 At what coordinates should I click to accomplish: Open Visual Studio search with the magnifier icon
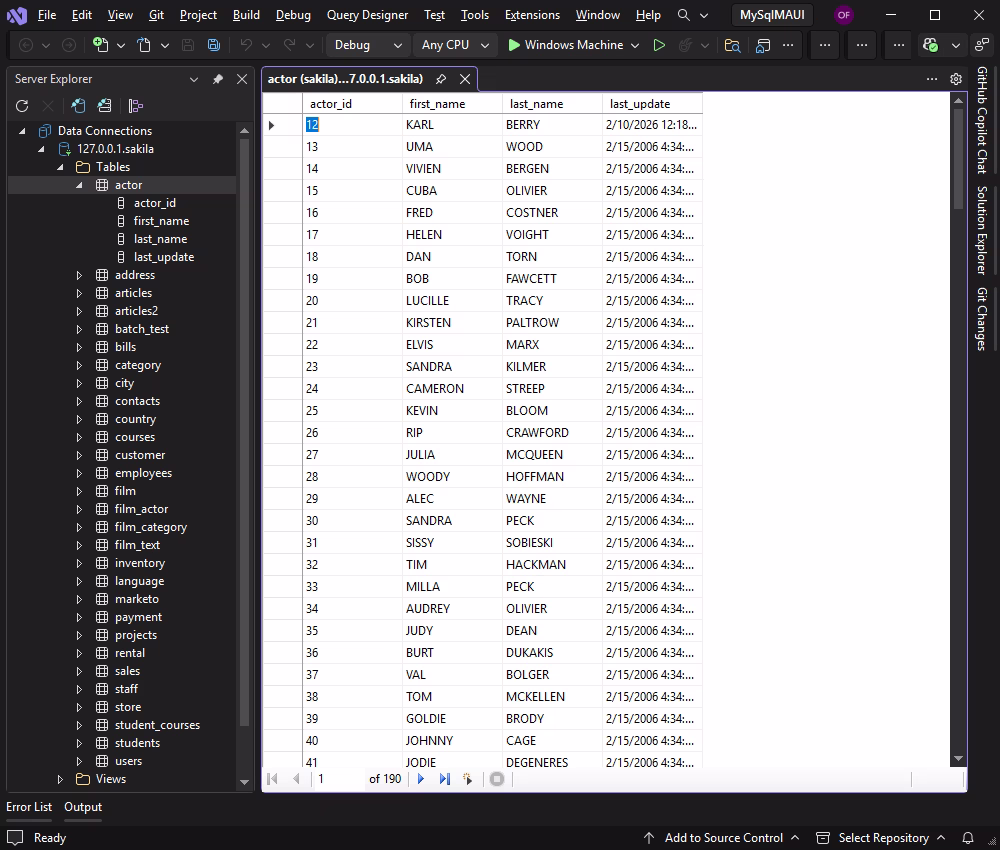click(684, 15)
